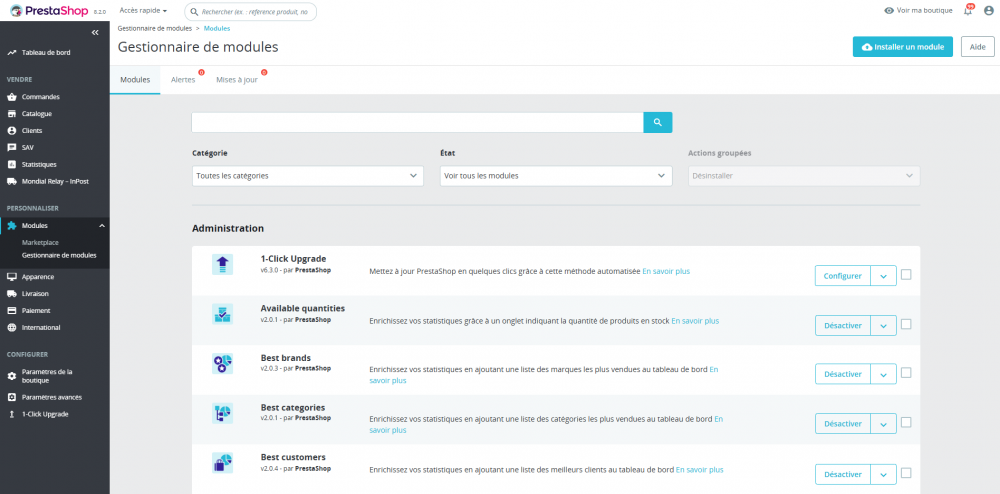This screenshot has height=494, width=1000.
Task: Tick the Best brands module checkbox
Action: tap(906, 373)
